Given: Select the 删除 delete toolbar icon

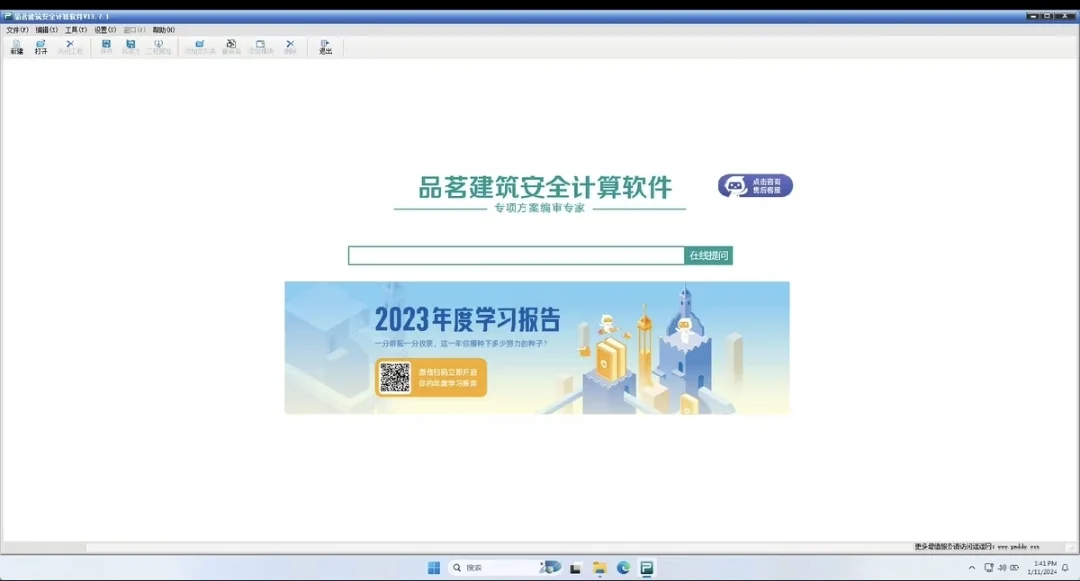Looking at the screenshot, I should [290, 44].
